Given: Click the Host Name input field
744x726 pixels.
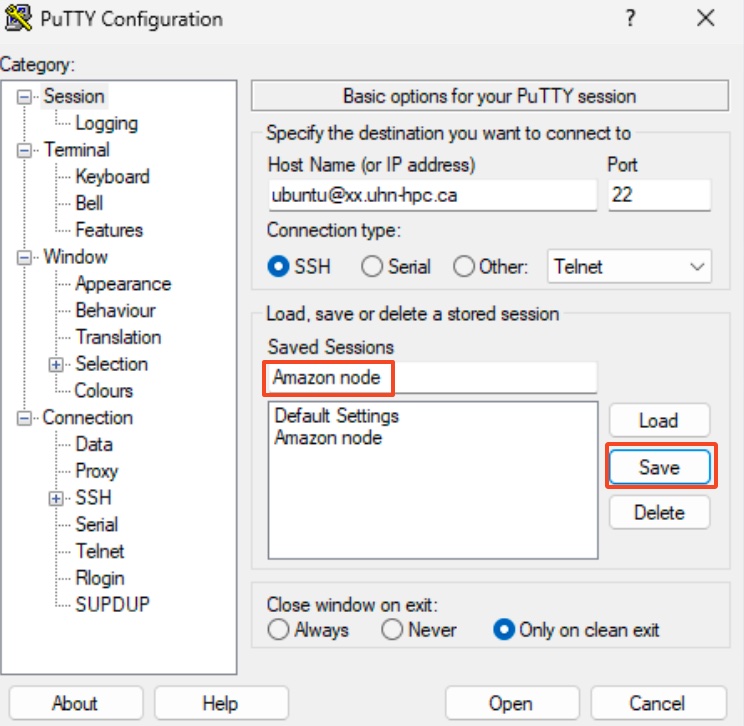Looking at the screenshot, I should pos(432,195).
